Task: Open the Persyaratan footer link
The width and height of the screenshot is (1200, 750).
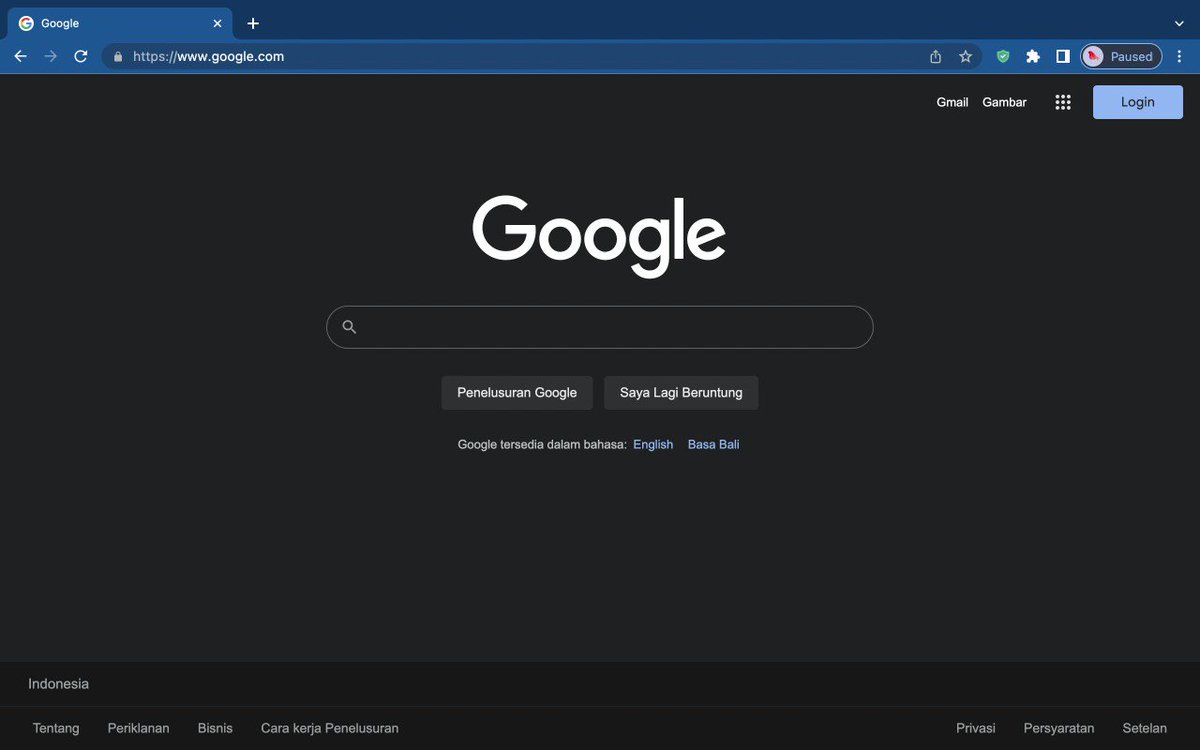Action: [1059, 728]
